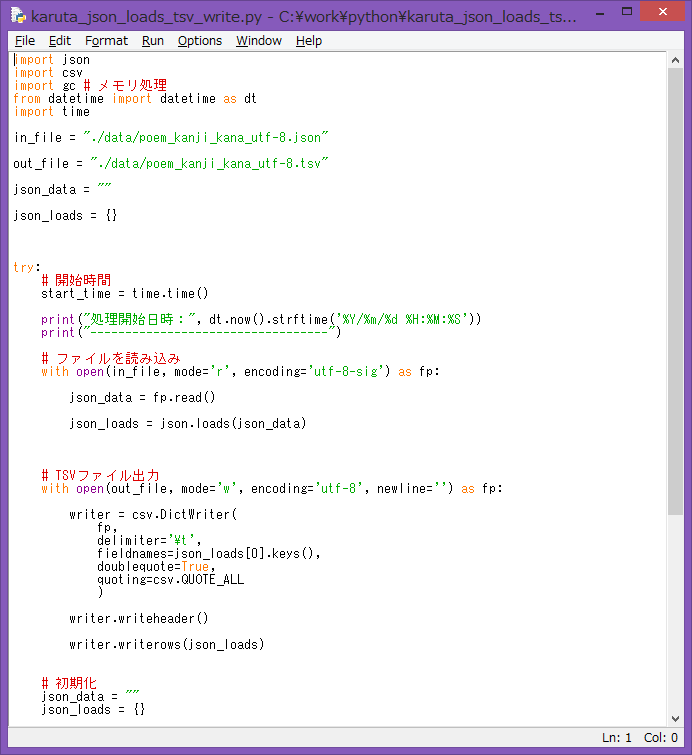Open the Help menu
The width and height of the screenshot is (692, 755).
pyautogui.click(x=309, y=41)
